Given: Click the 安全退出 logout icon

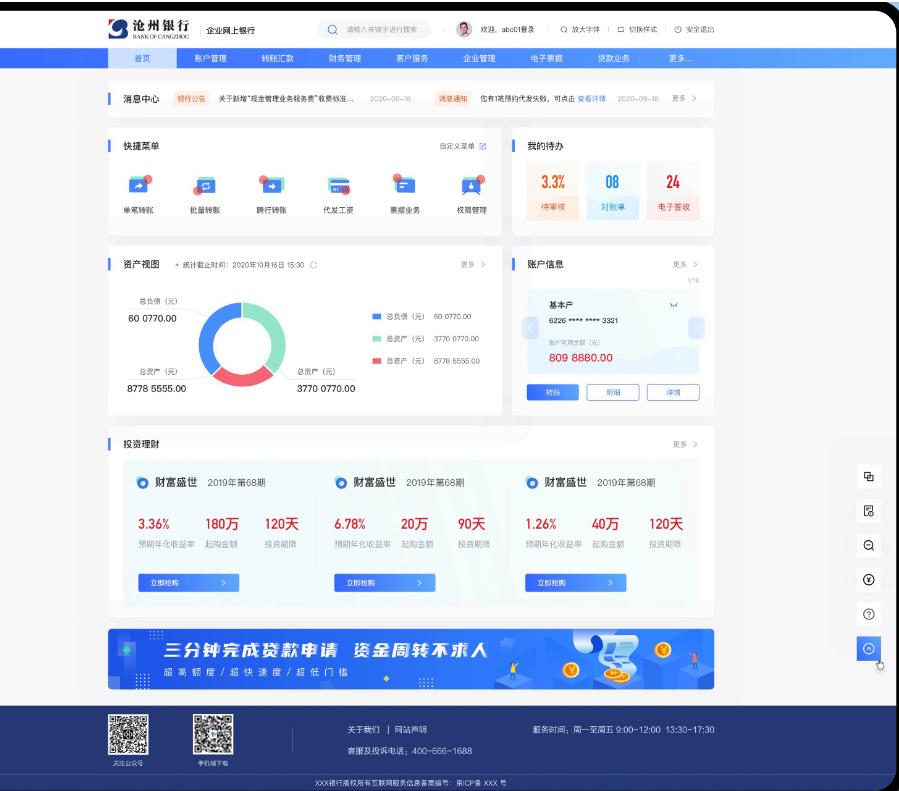Looking at the screenshot, I should 678,29.
